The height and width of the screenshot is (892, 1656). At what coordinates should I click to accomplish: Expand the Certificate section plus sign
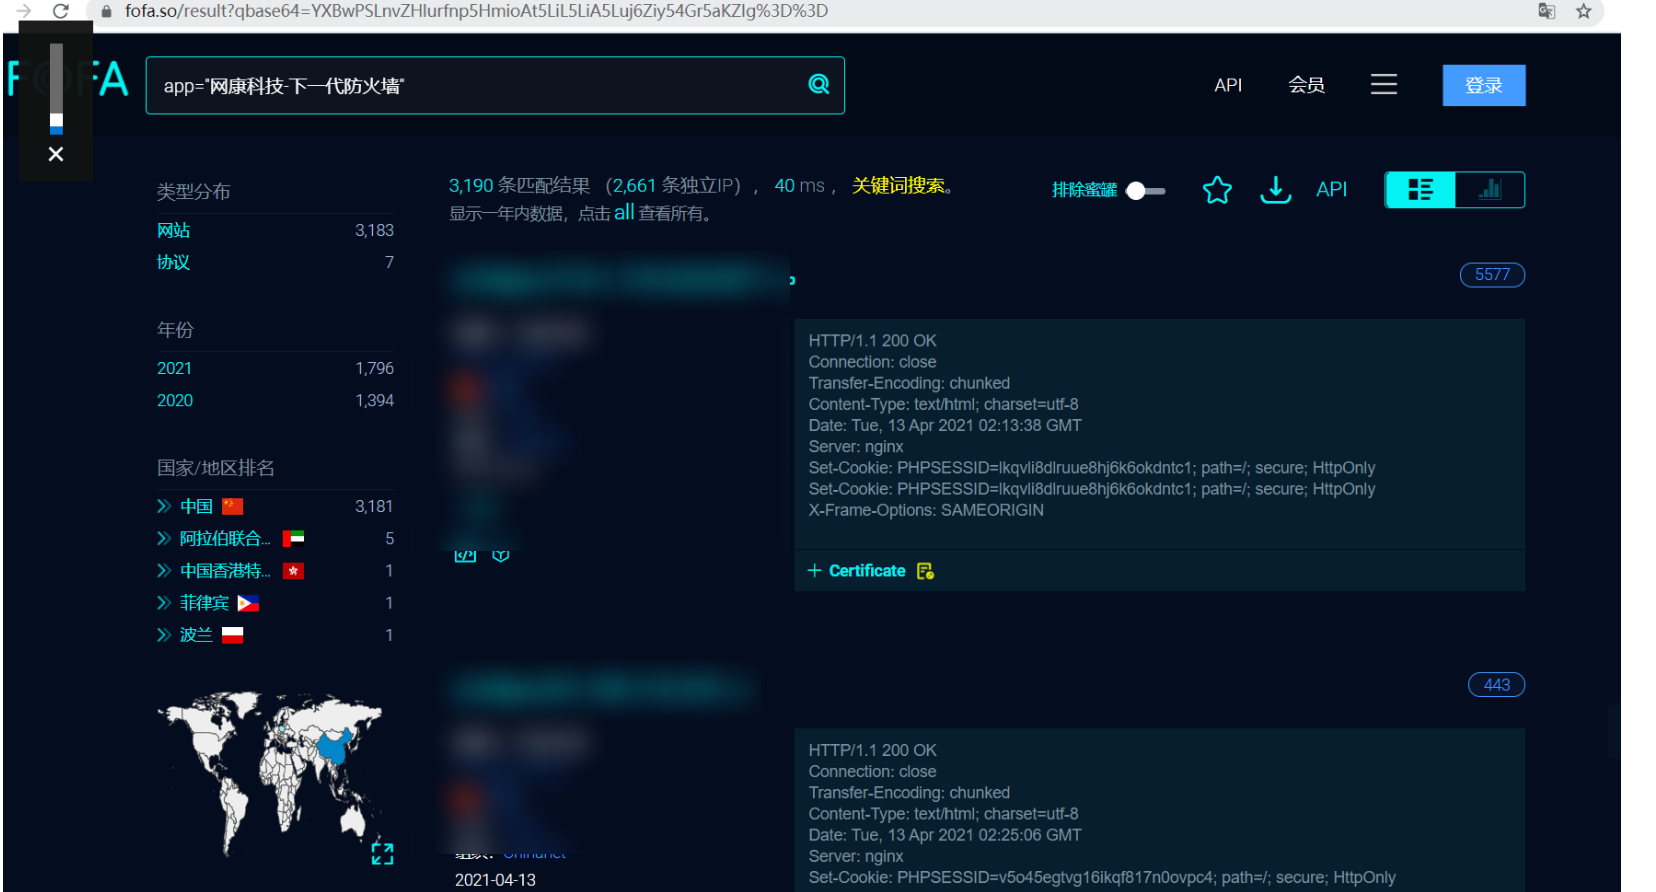click(814, 571)
